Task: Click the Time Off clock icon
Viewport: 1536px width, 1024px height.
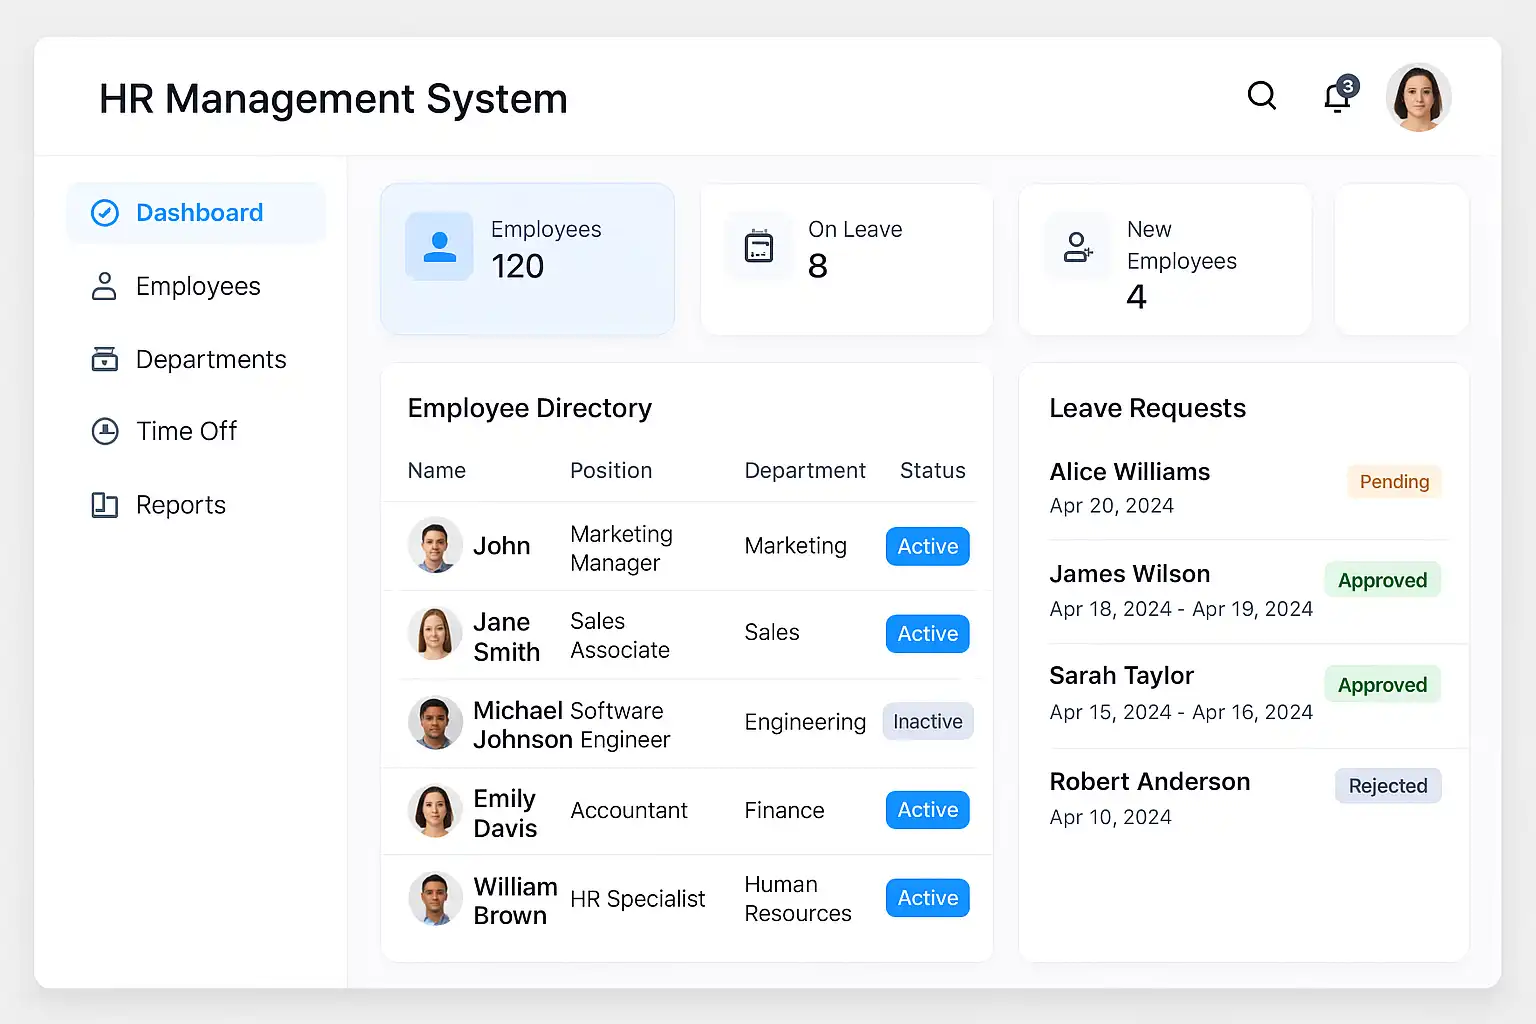Action: 105,431
